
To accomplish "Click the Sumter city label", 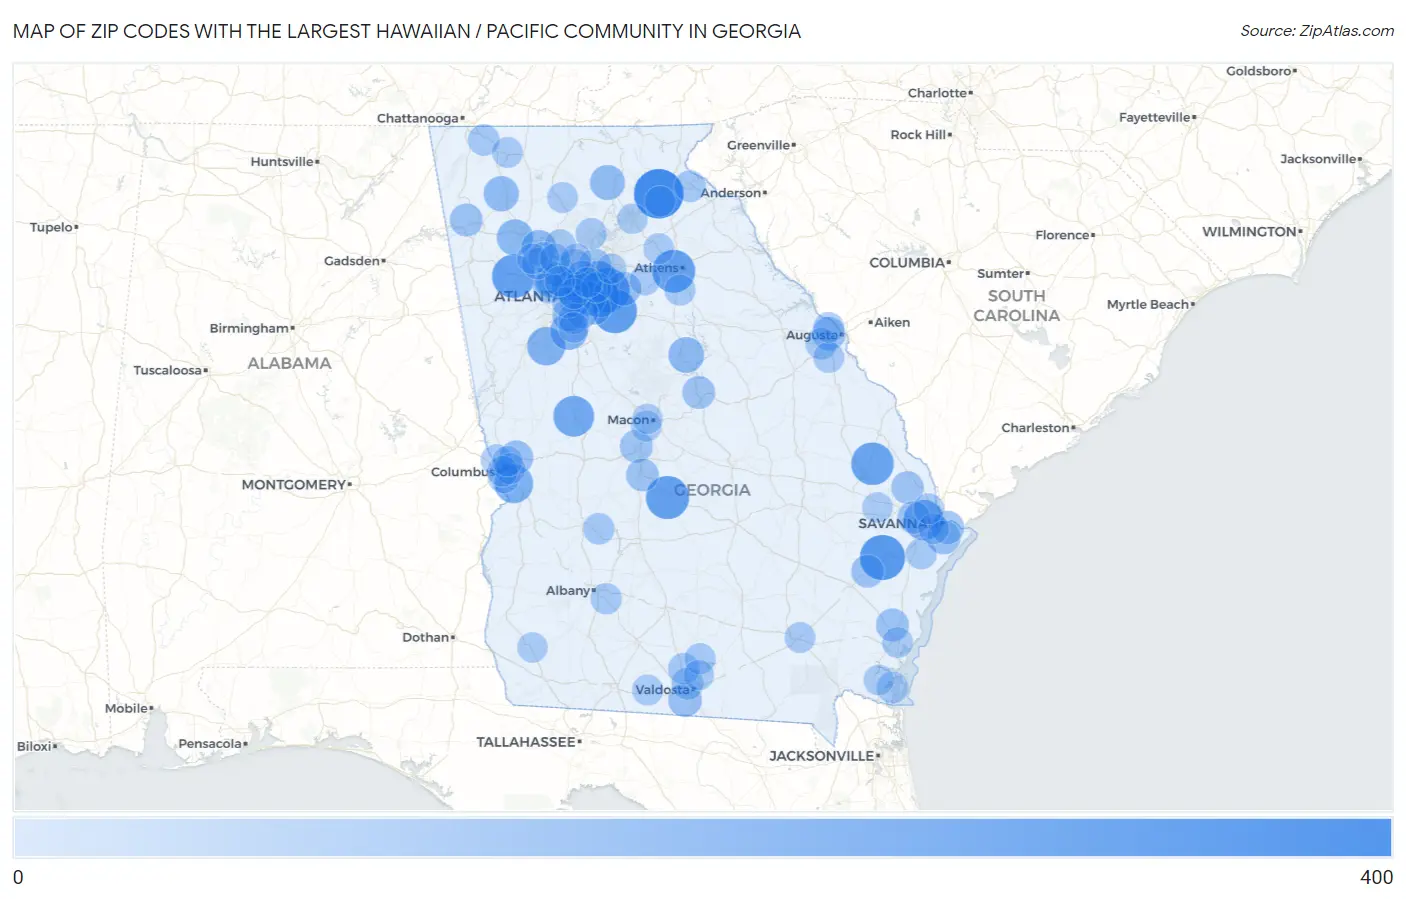I will 1001,273.
